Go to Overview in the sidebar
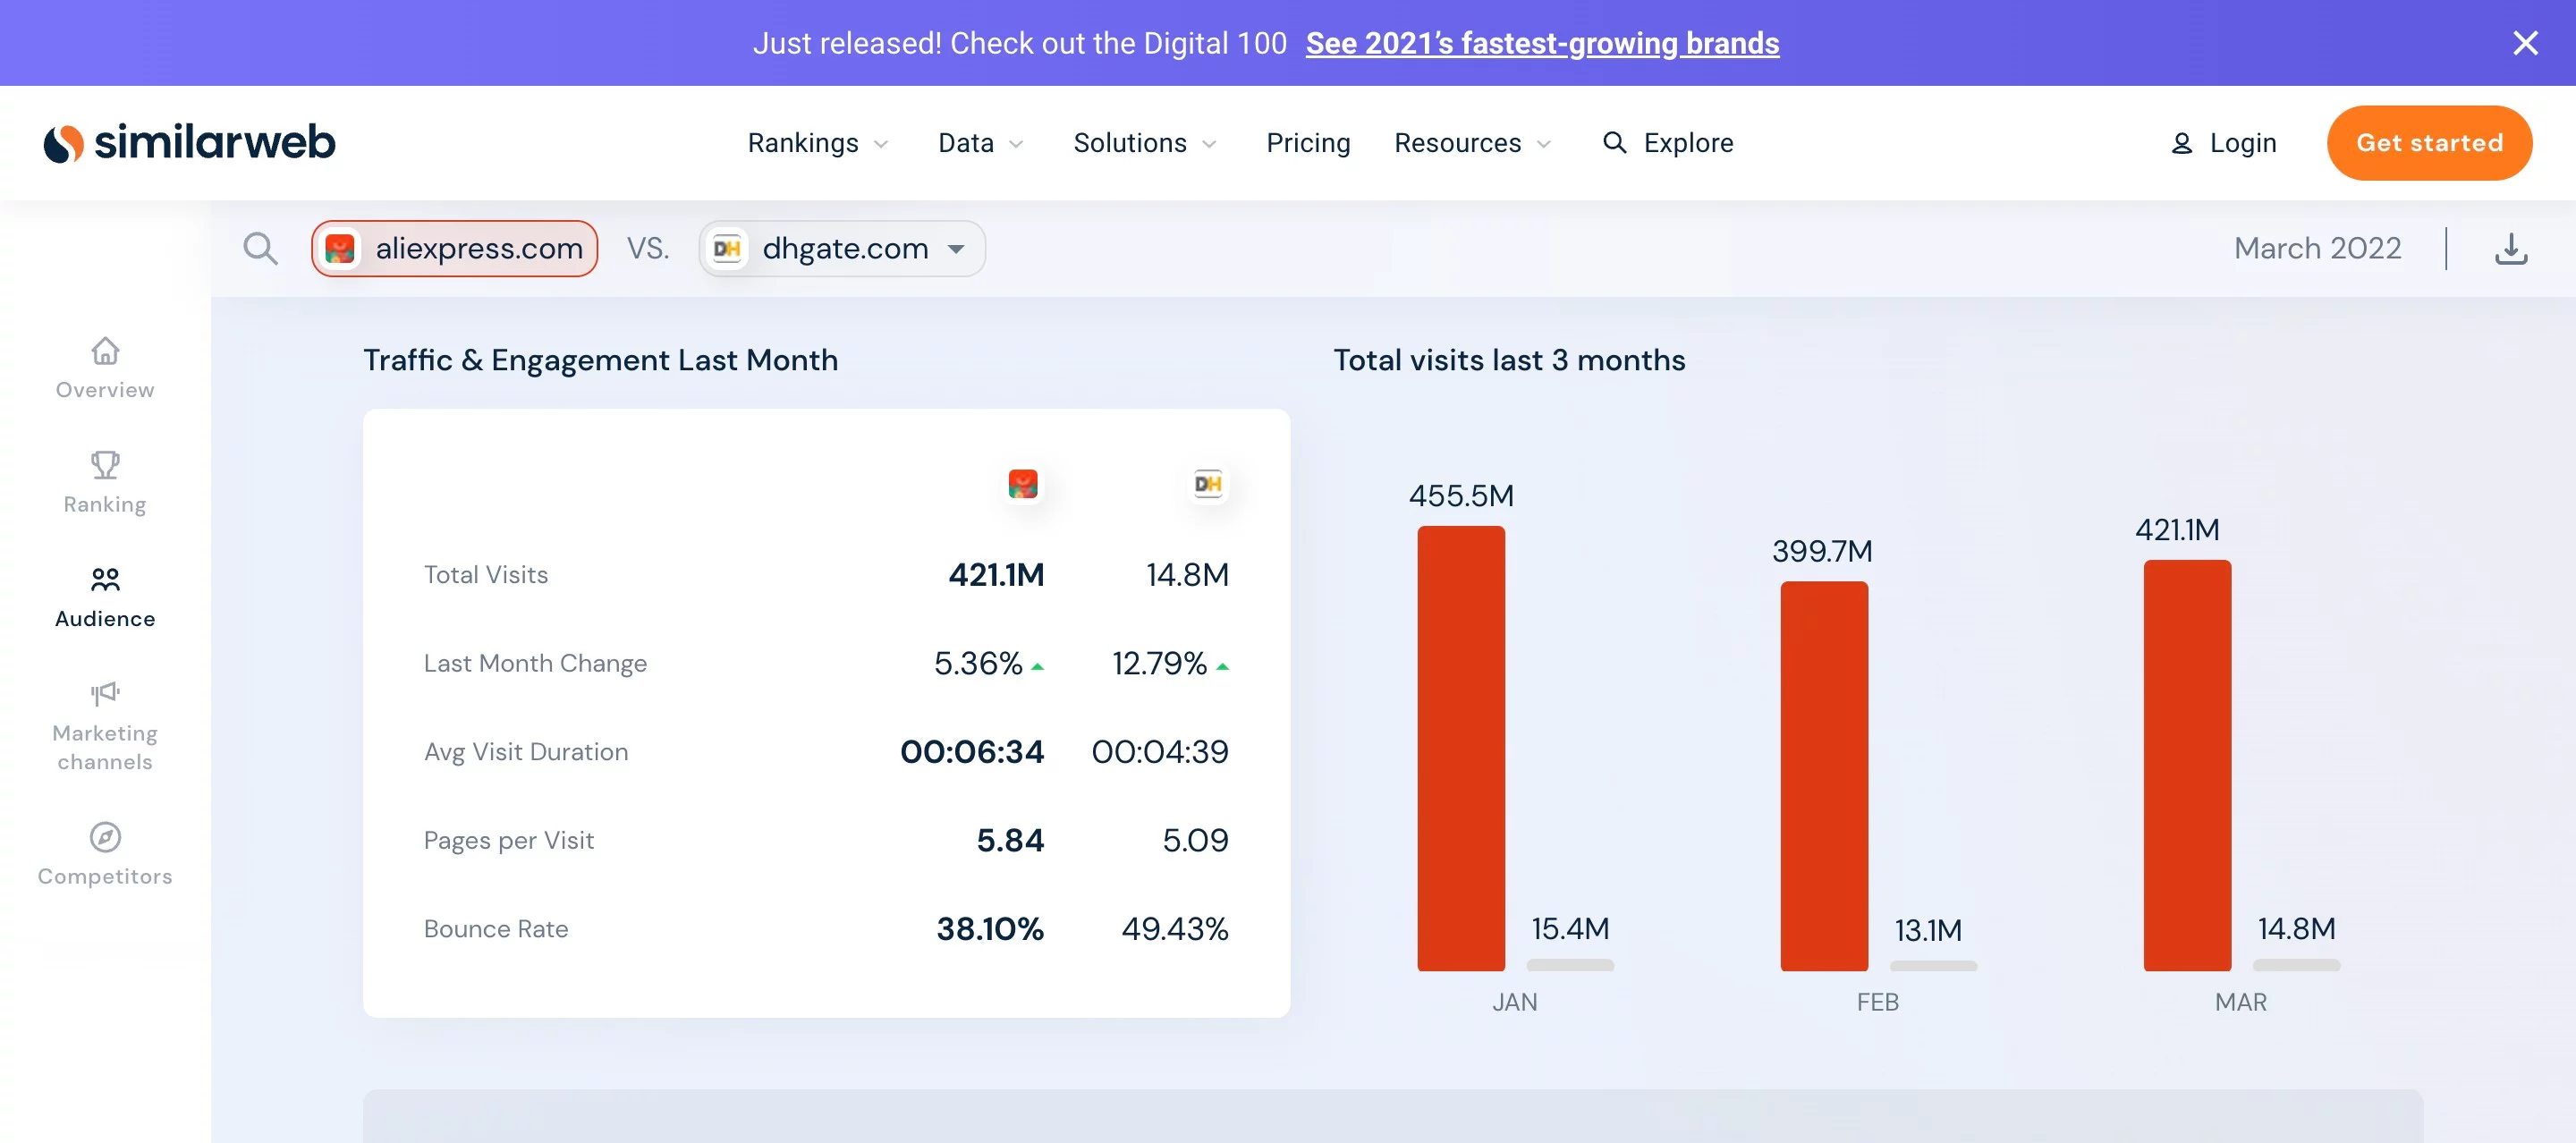This screenshot has width=2576, height=1143. point(105,368)
